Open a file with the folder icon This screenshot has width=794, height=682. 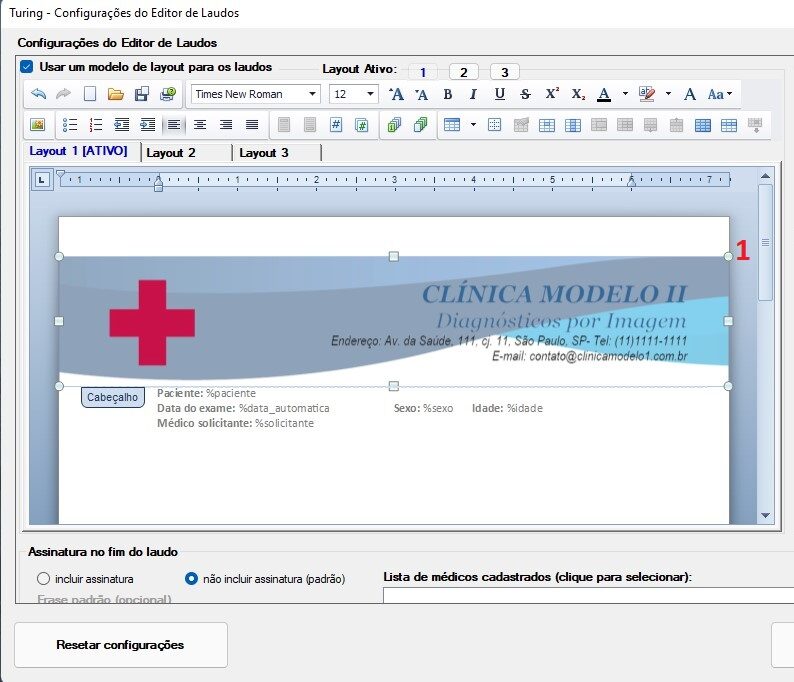tap(115, 94)
